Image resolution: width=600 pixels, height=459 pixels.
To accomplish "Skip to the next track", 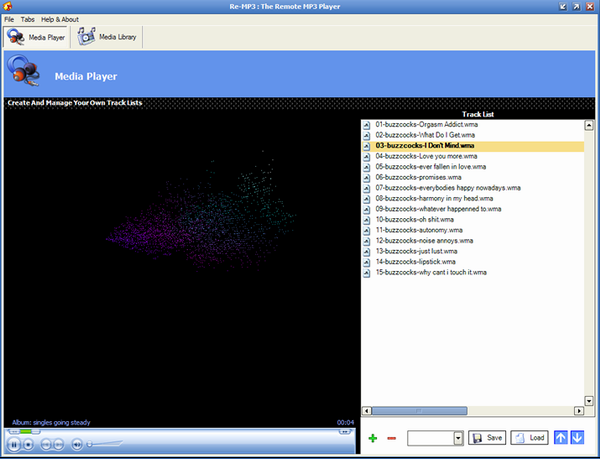I will tap(58, 444).
